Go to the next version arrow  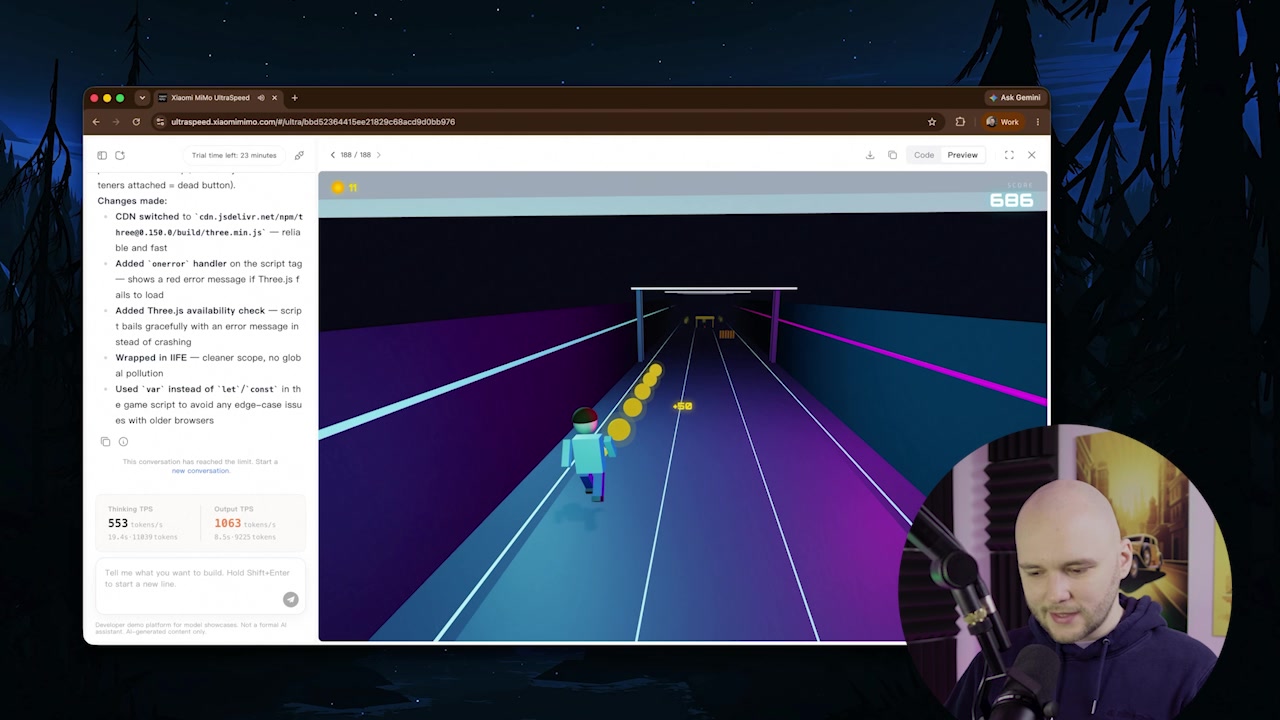(x=378, y=155)
